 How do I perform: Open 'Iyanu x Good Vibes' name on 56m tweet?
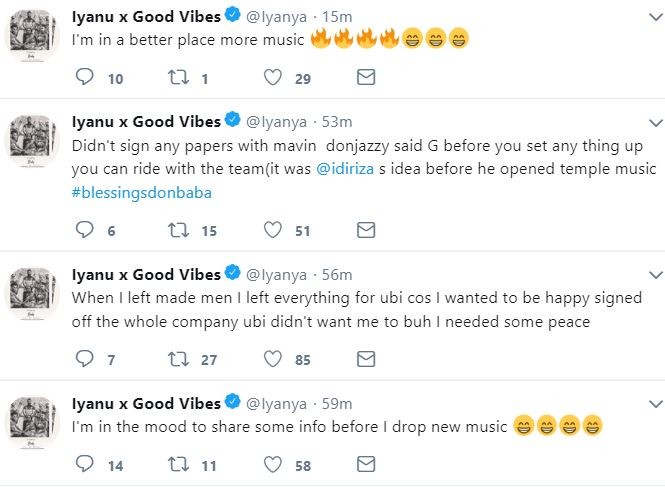tap(146, 274)
